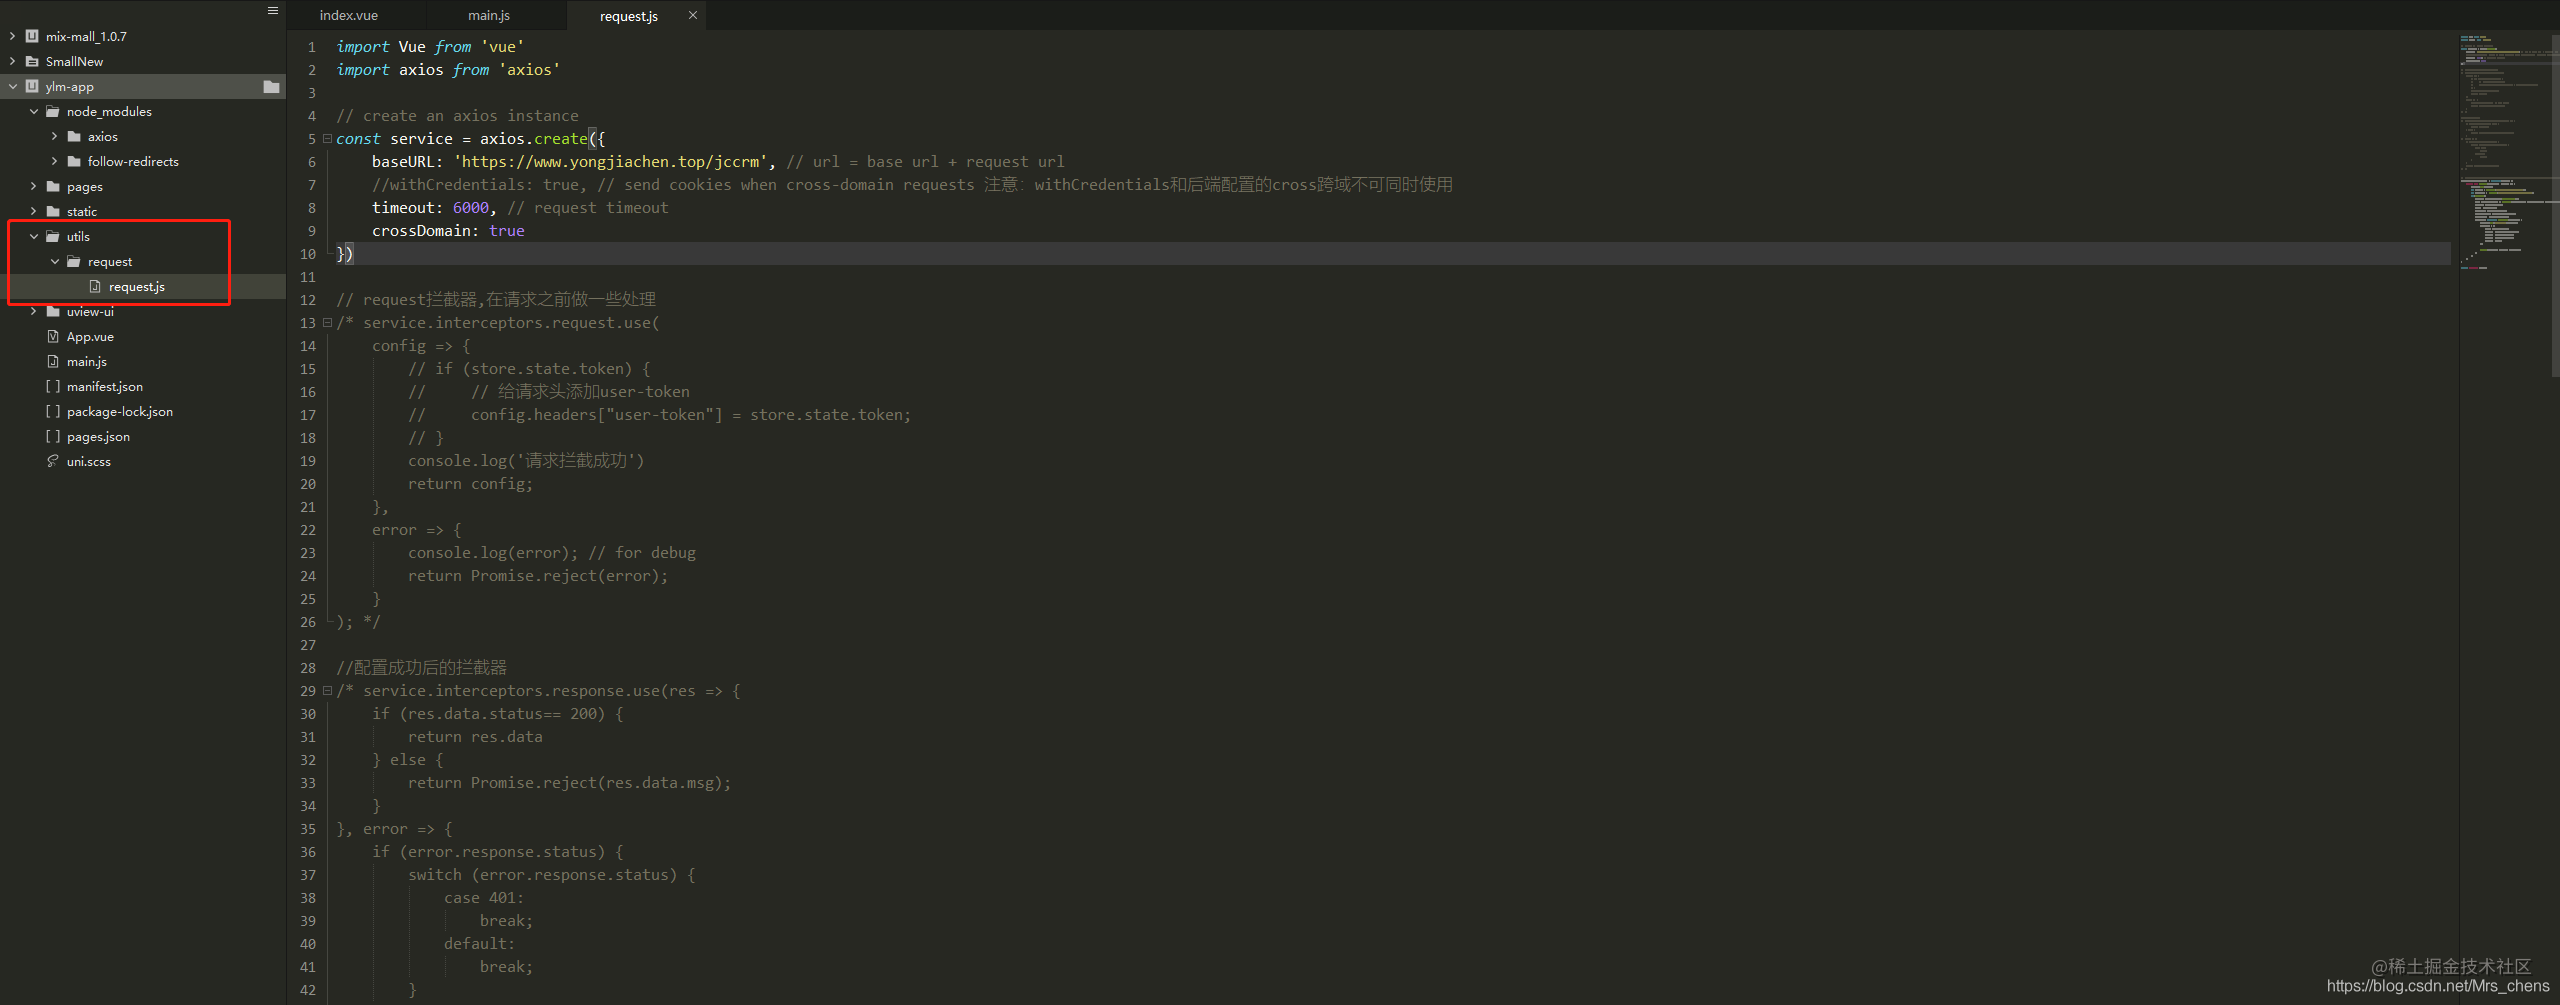2560x1005 pixels.
Task: Toggle the fold marker on line 13
Action: coord(326,322)
